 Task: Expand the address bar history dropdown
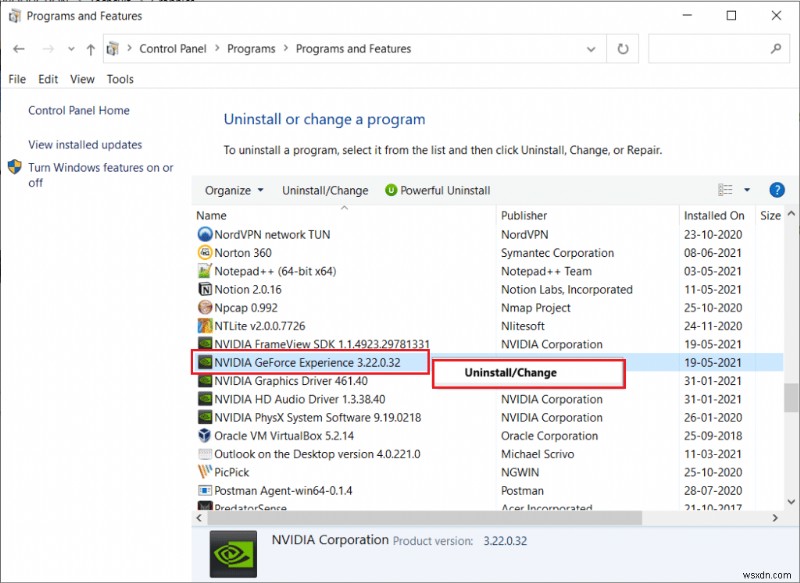pyautogui.click(x=591, y=49)
